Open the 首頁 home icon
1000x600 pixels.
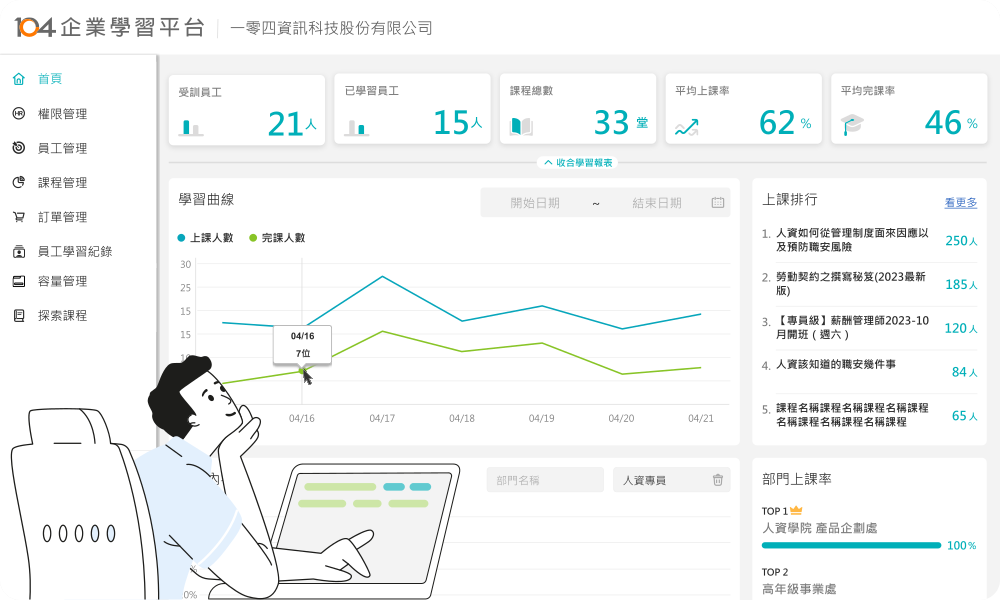[18, 79]
